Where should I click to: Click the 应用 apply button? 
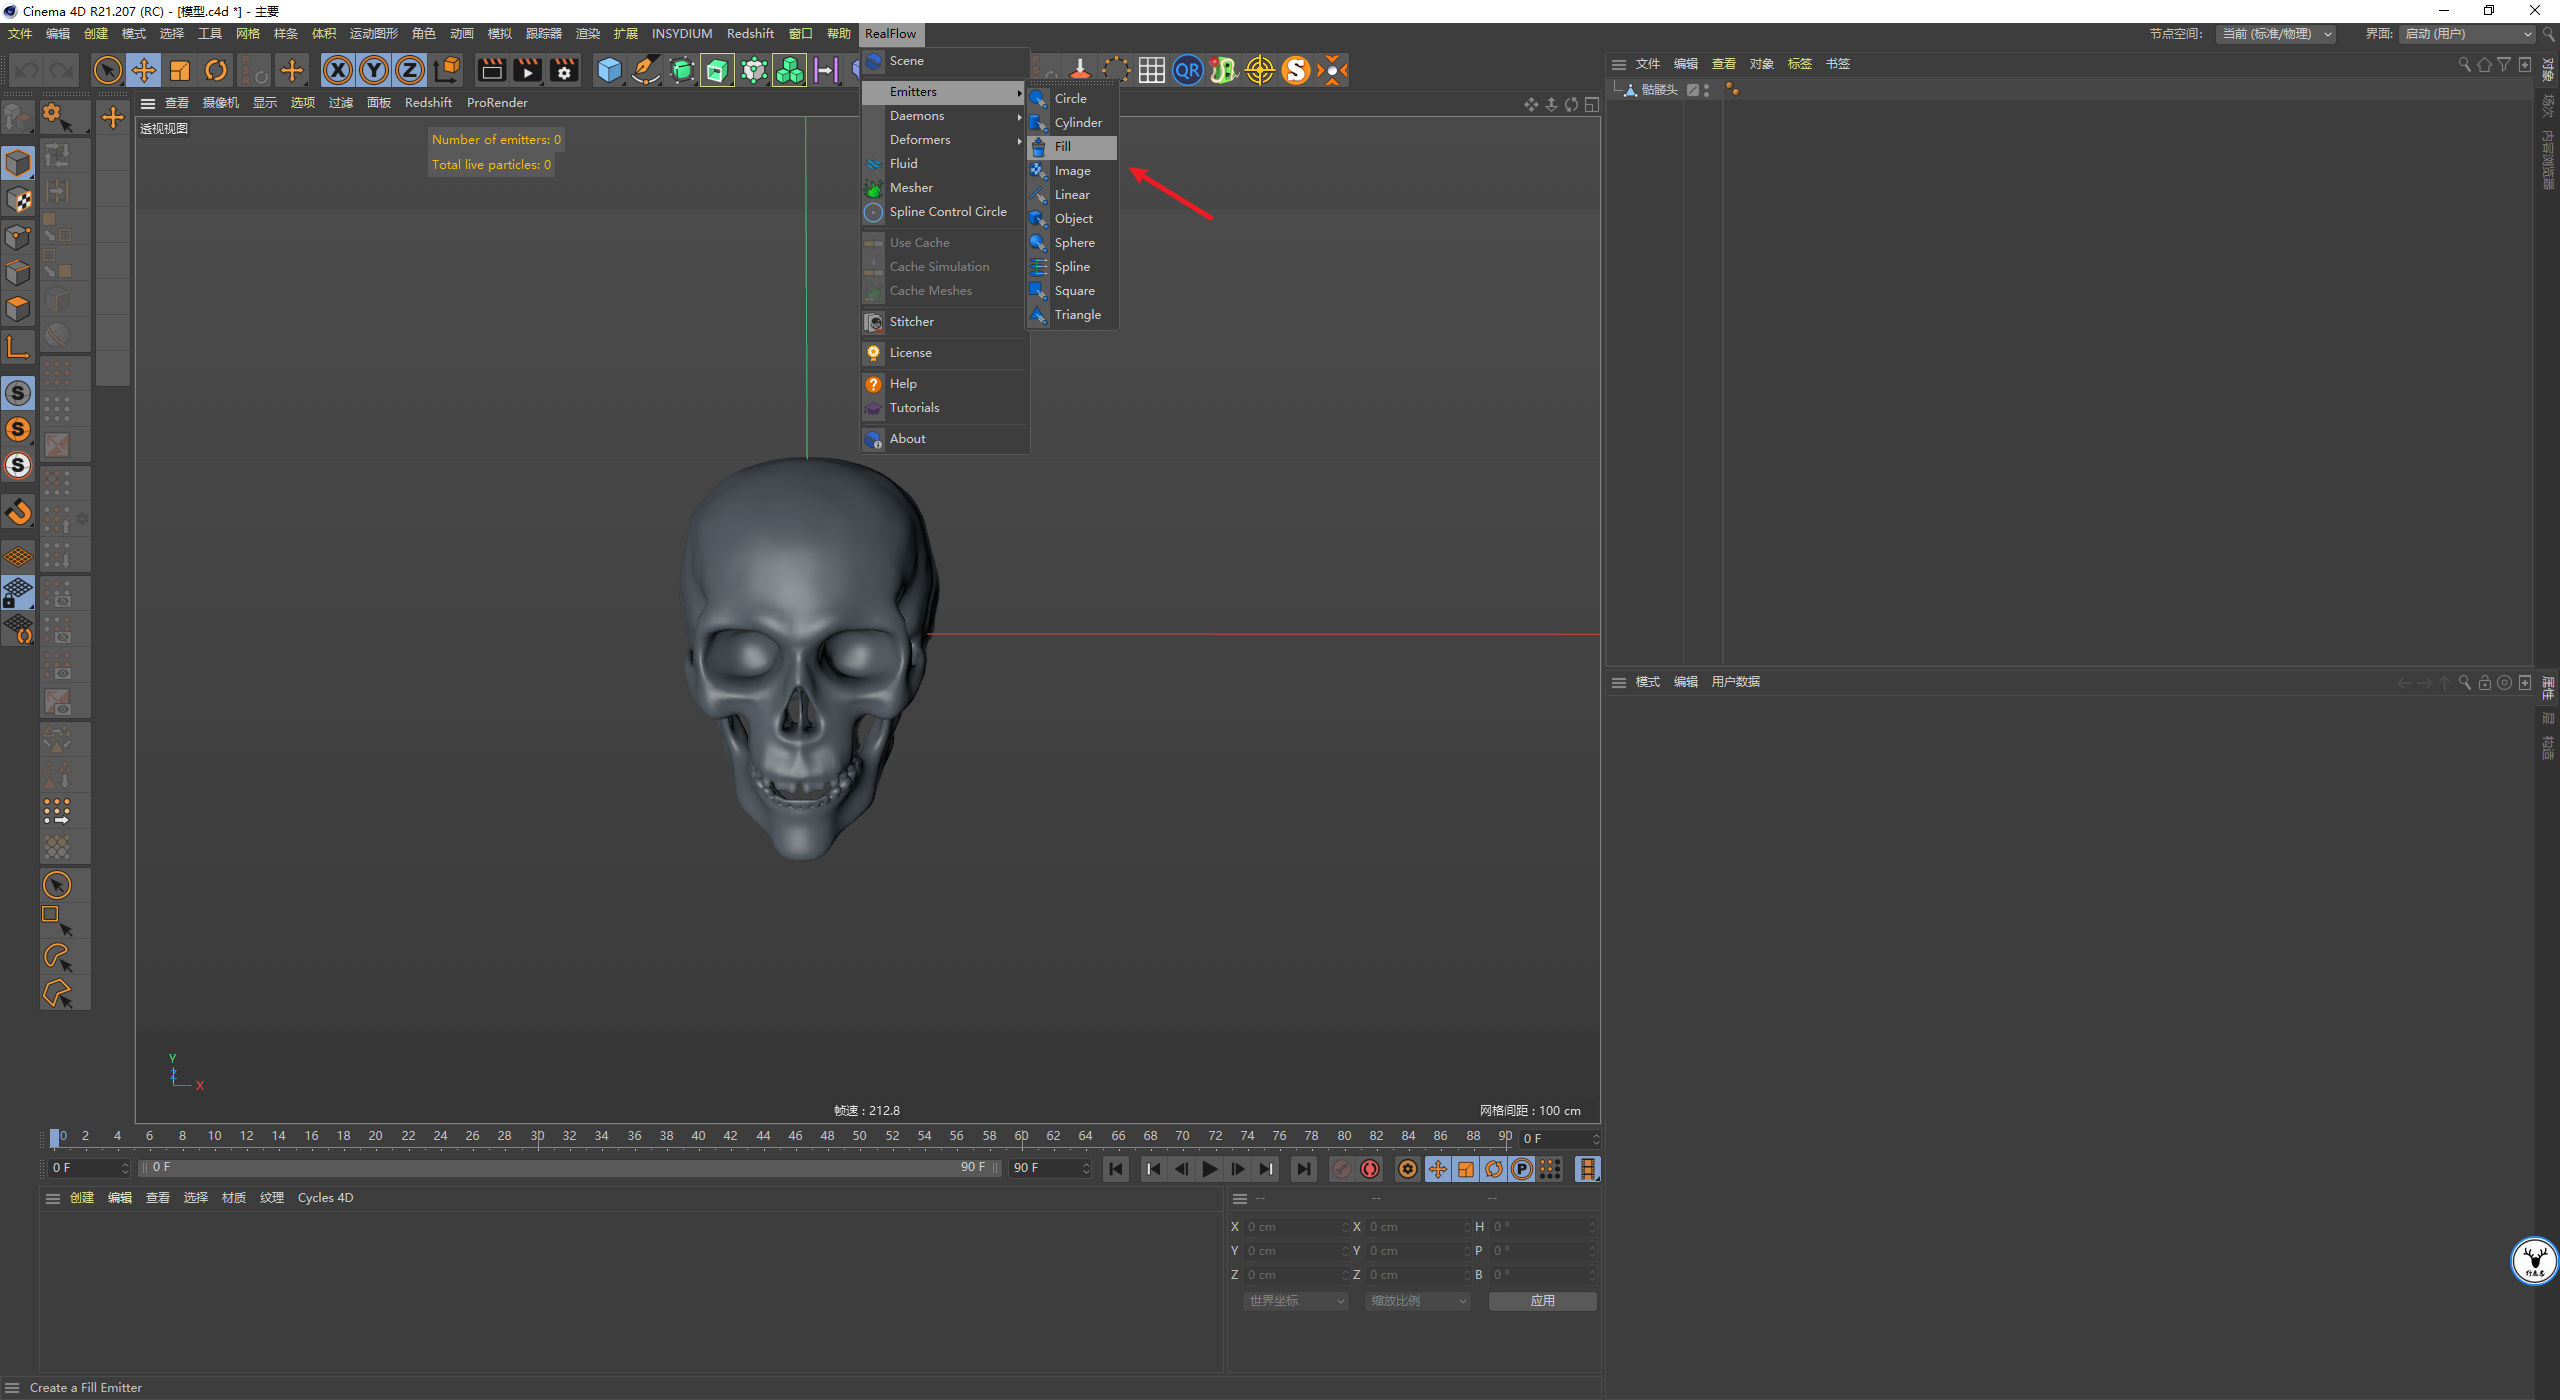[x=1542, y=1301]
